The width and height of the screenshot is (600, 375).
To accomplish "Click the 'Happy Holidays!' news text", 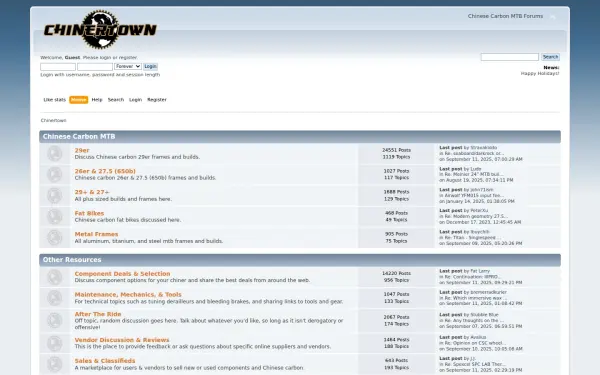I will point(540,73).
